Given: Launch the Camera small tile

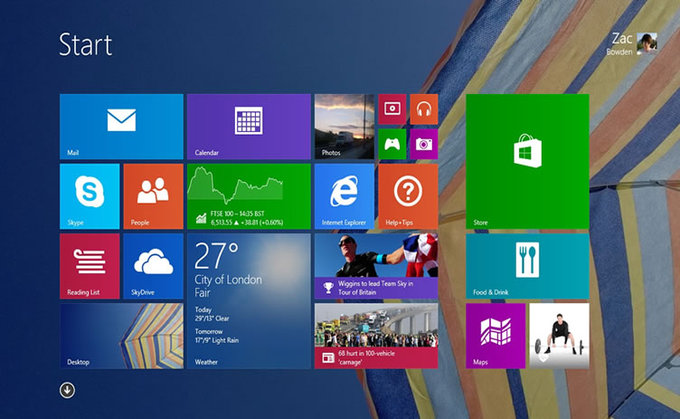Looking at the screenshot, I should [x=424, y=144].
